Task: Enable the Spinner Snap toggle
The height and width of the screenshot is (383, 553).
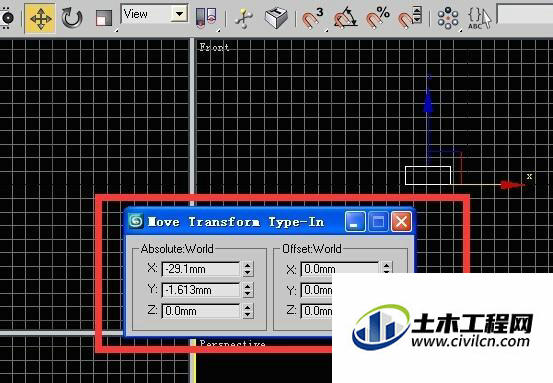Action: [410, 18]
